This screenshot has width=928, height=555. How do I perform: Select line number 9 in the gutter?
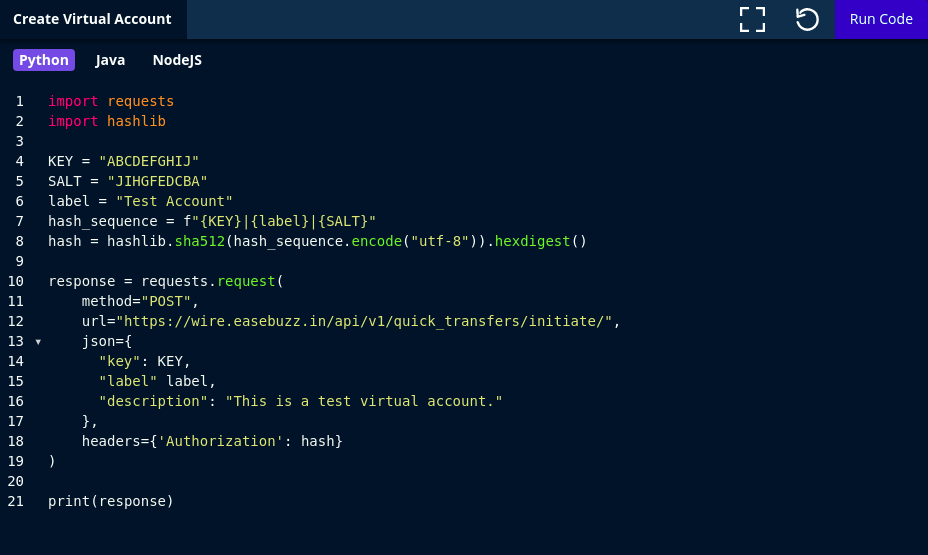(x=20, y=262)
